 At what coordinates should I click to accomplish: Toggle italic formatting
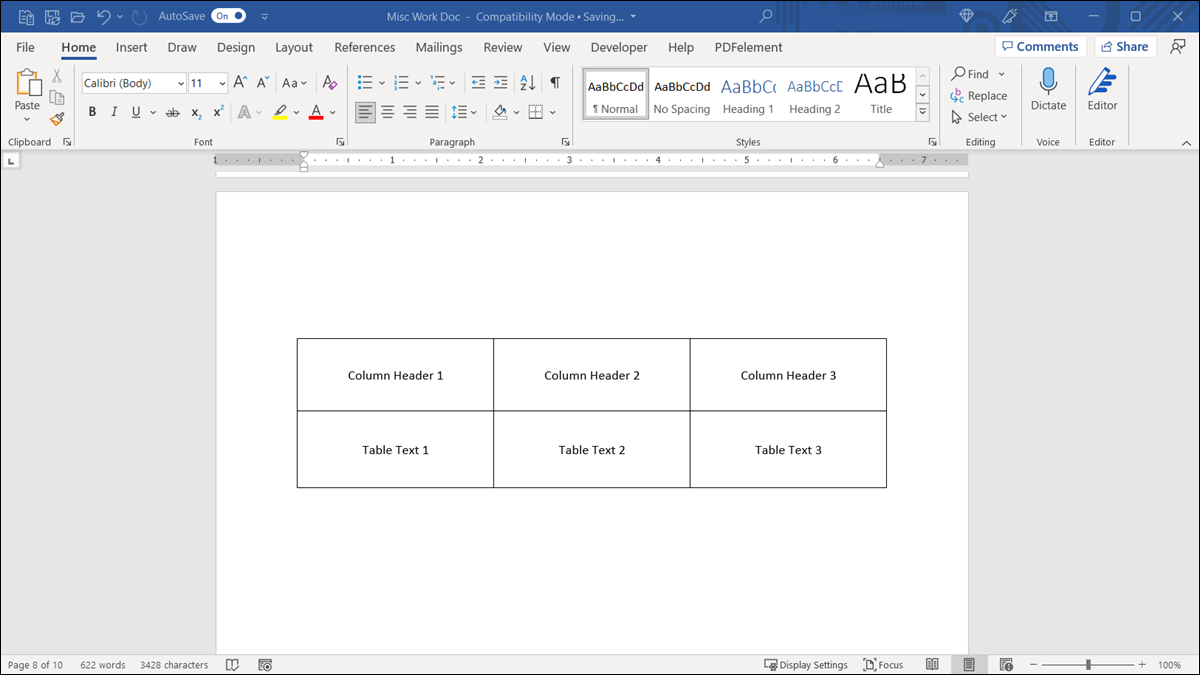click(x=113, y=112)
